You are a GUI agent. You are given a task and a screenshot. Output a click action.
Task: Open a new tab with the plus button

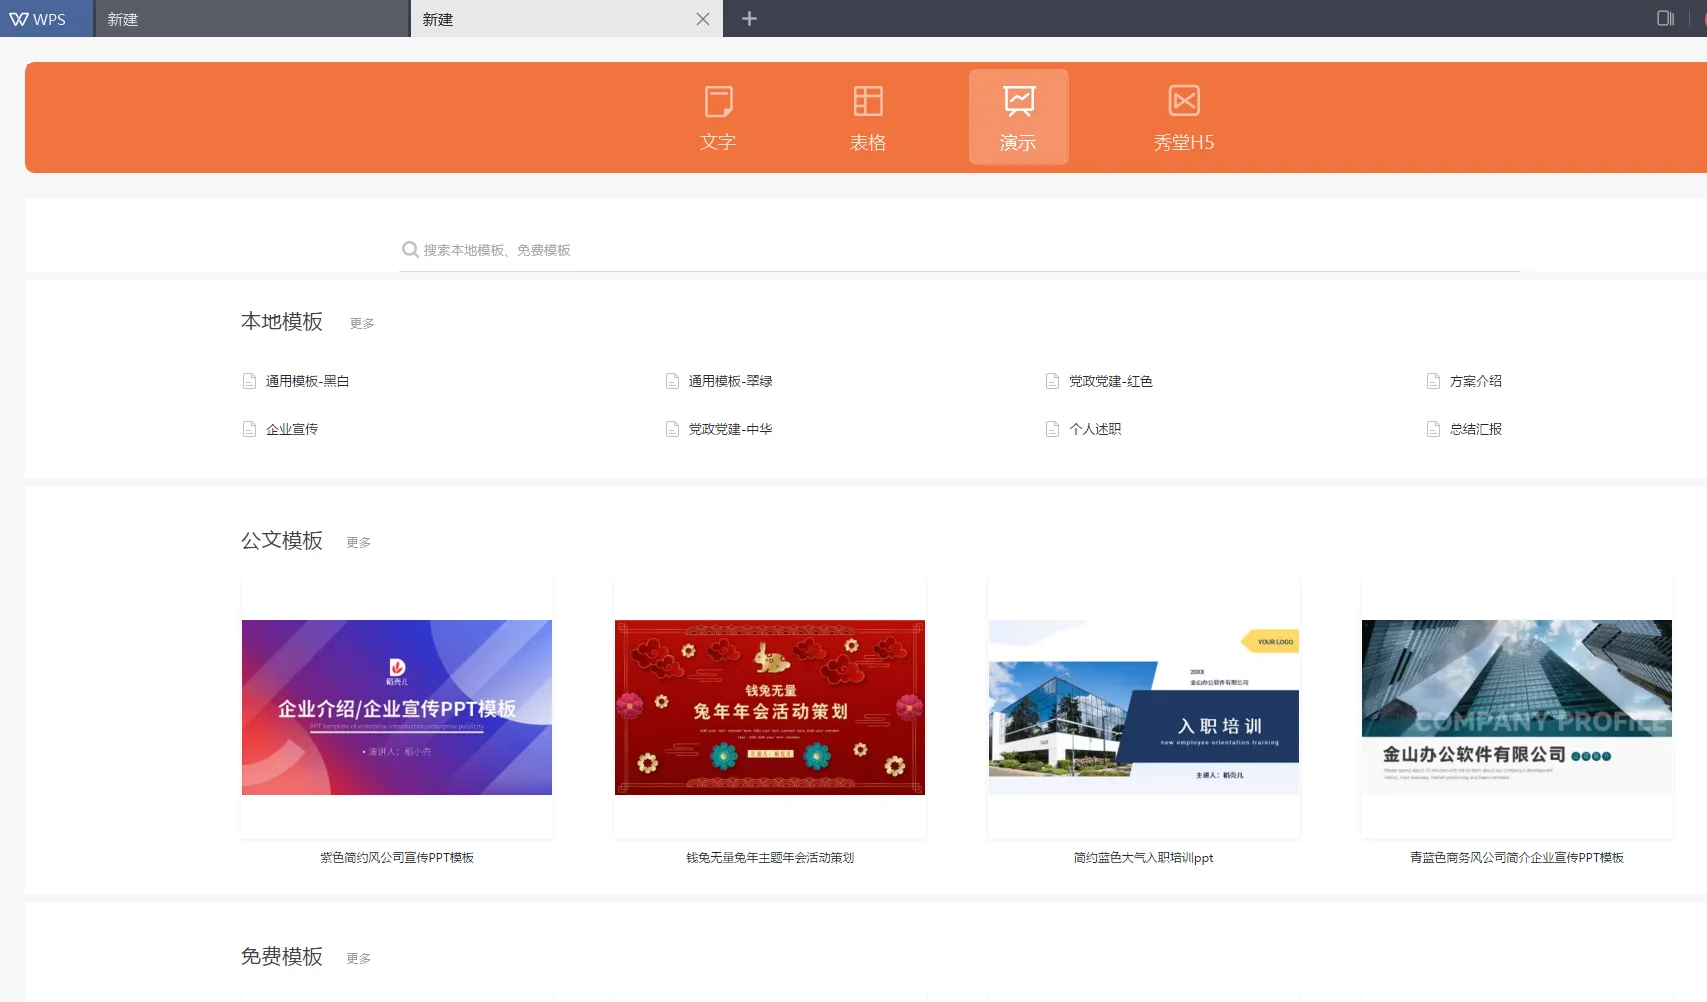(748, 18)
